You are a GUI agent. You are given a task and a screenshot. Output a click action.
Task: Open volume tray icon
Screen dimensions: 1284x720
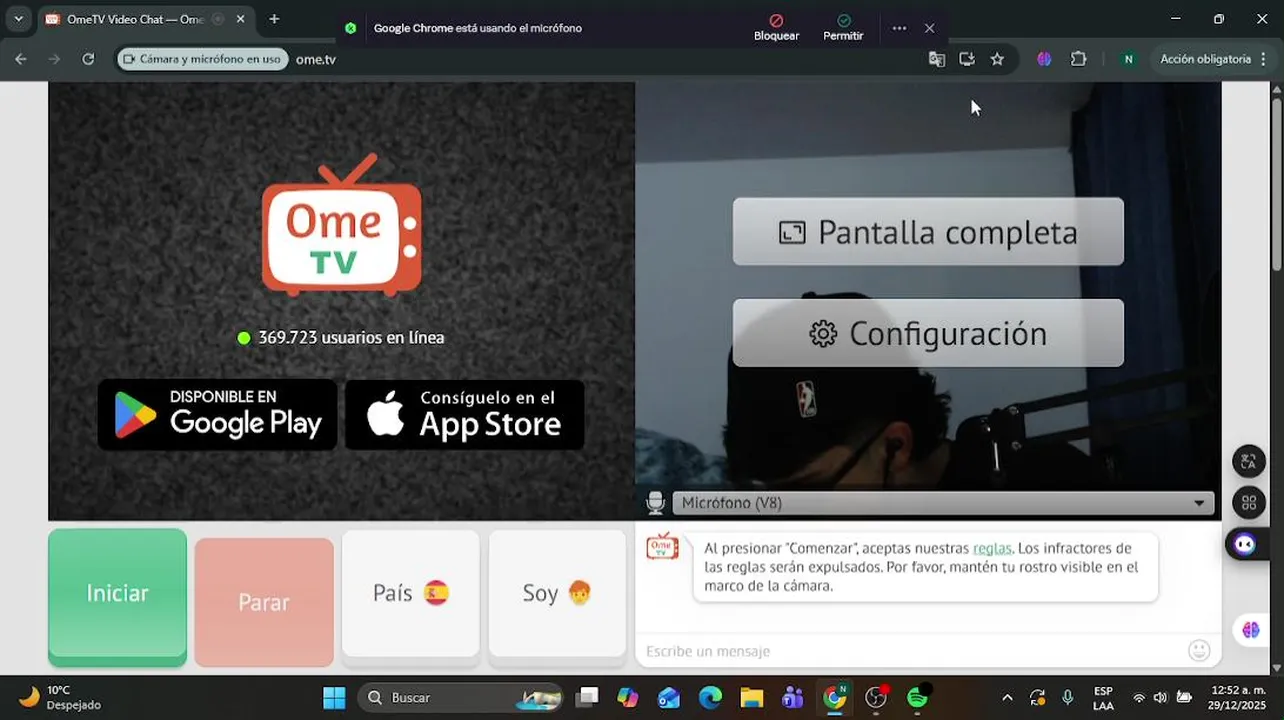[1160, 697]
